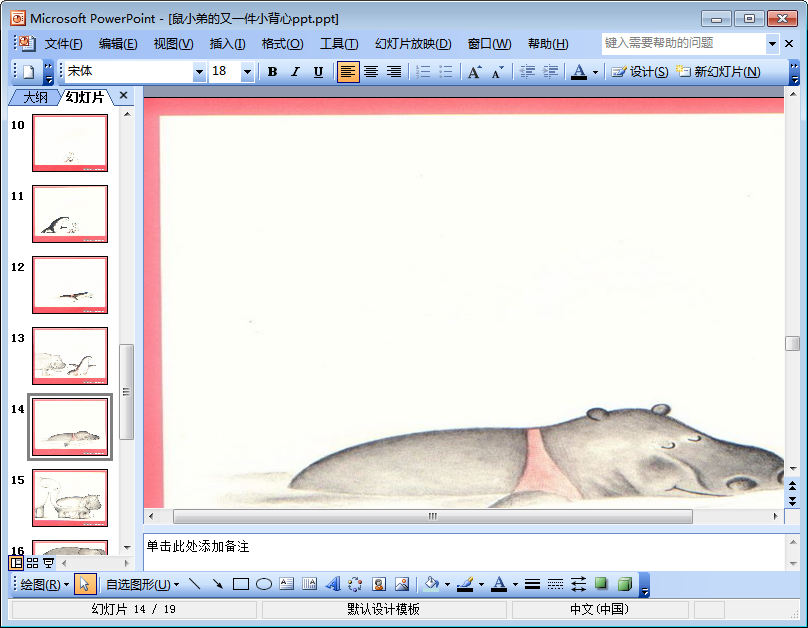808x628 pixels.
Task: Click the Increase Font Size icon
Action: pyautogui.click(x=474, y=72)
